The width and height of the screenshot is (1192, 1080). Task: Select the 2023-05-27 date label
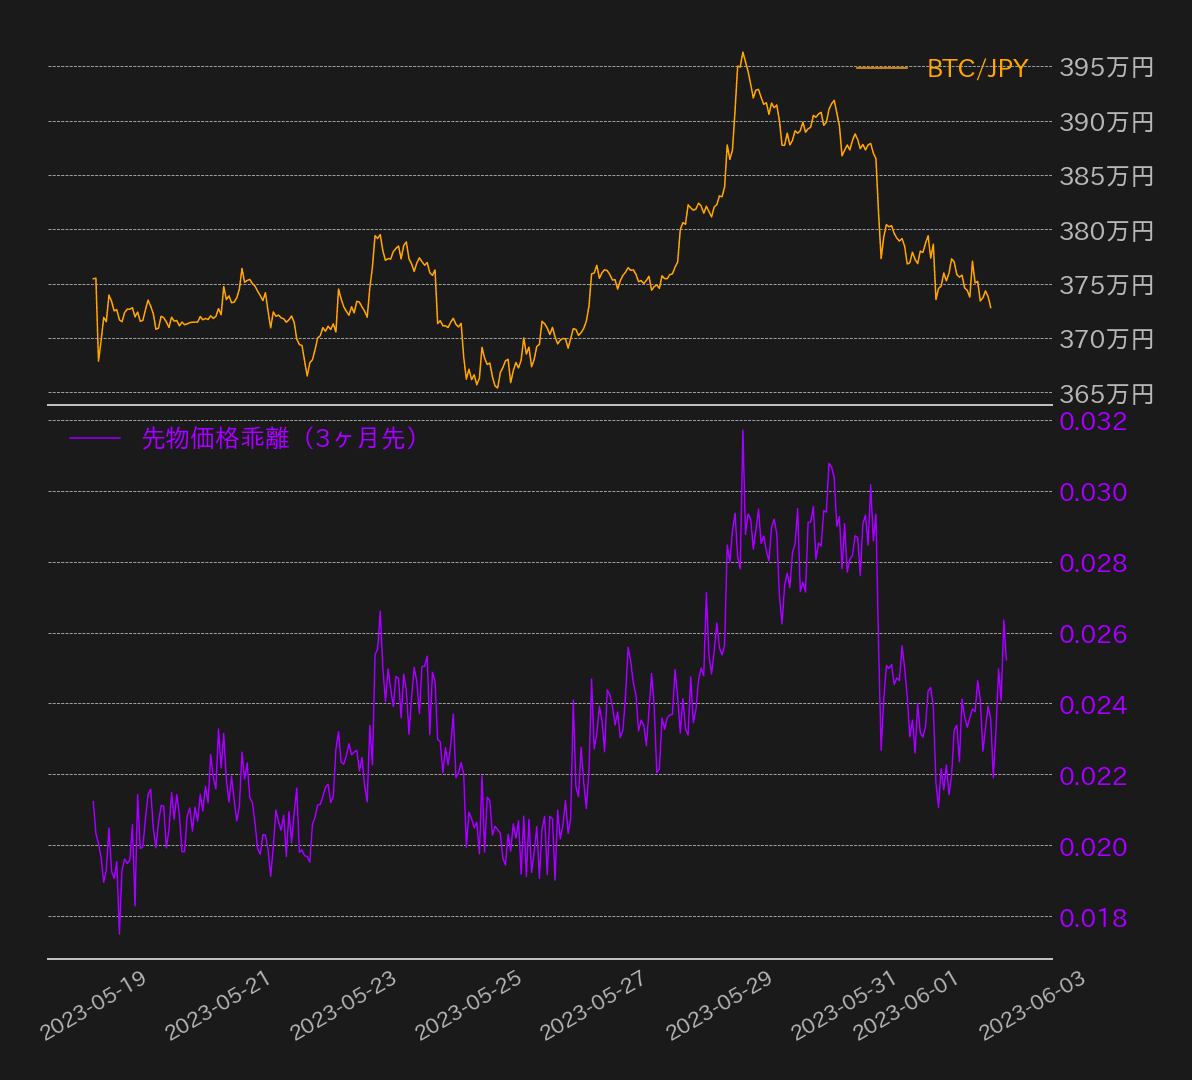[x=593, y=1005]
